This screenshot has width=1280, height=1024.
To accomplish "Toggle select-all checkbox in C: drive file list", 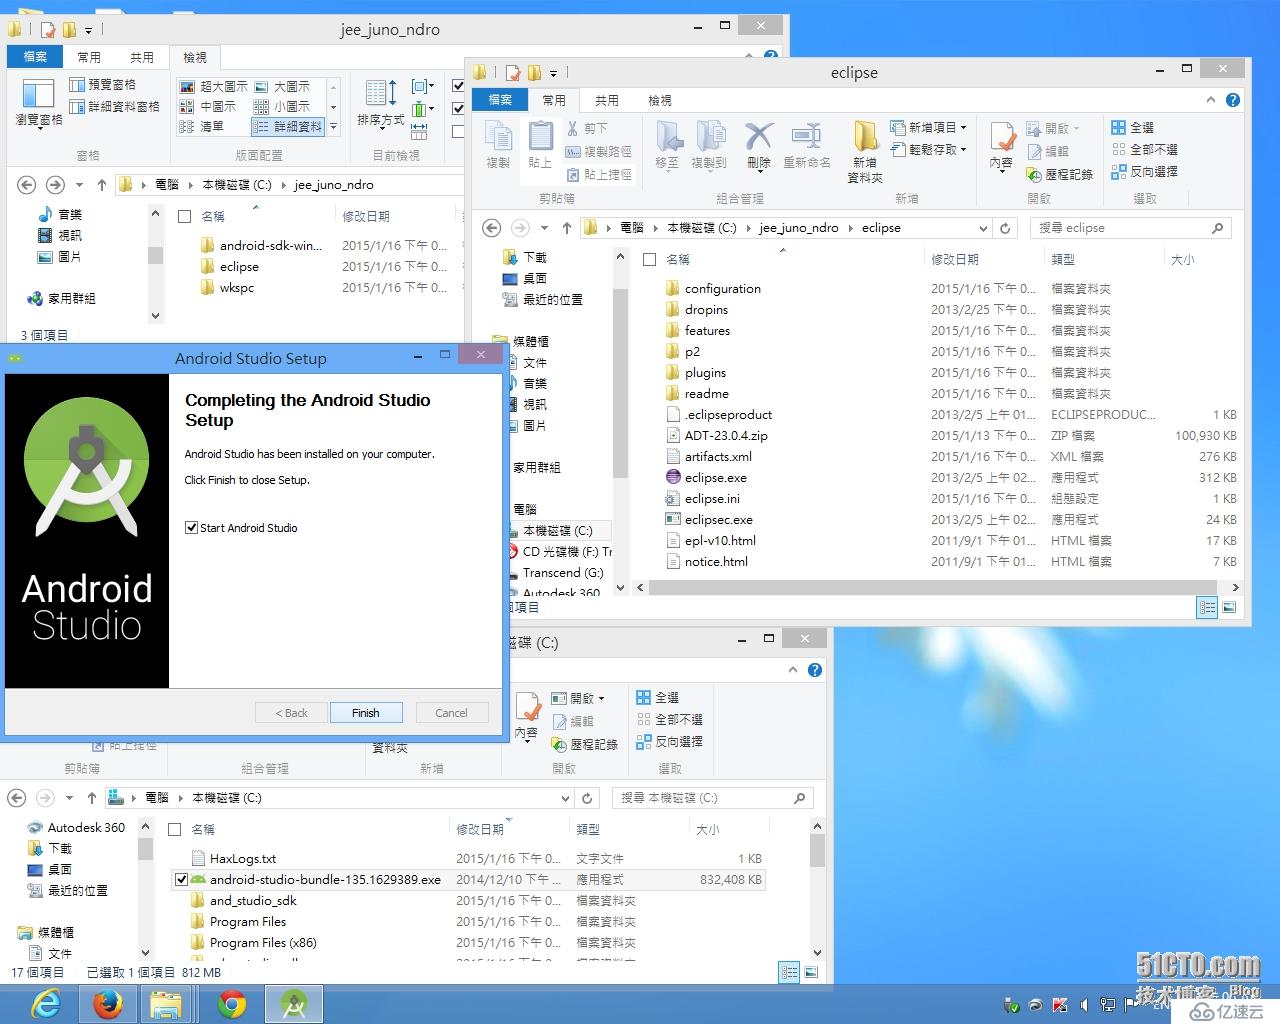I will click(174, 829).
